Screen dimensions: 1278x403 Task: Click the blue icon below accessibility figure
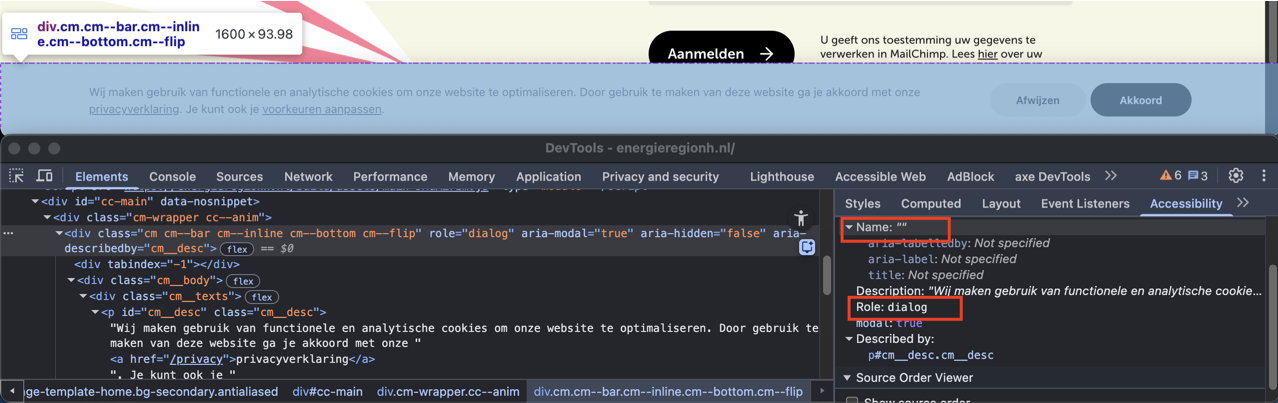pos(807,247)
